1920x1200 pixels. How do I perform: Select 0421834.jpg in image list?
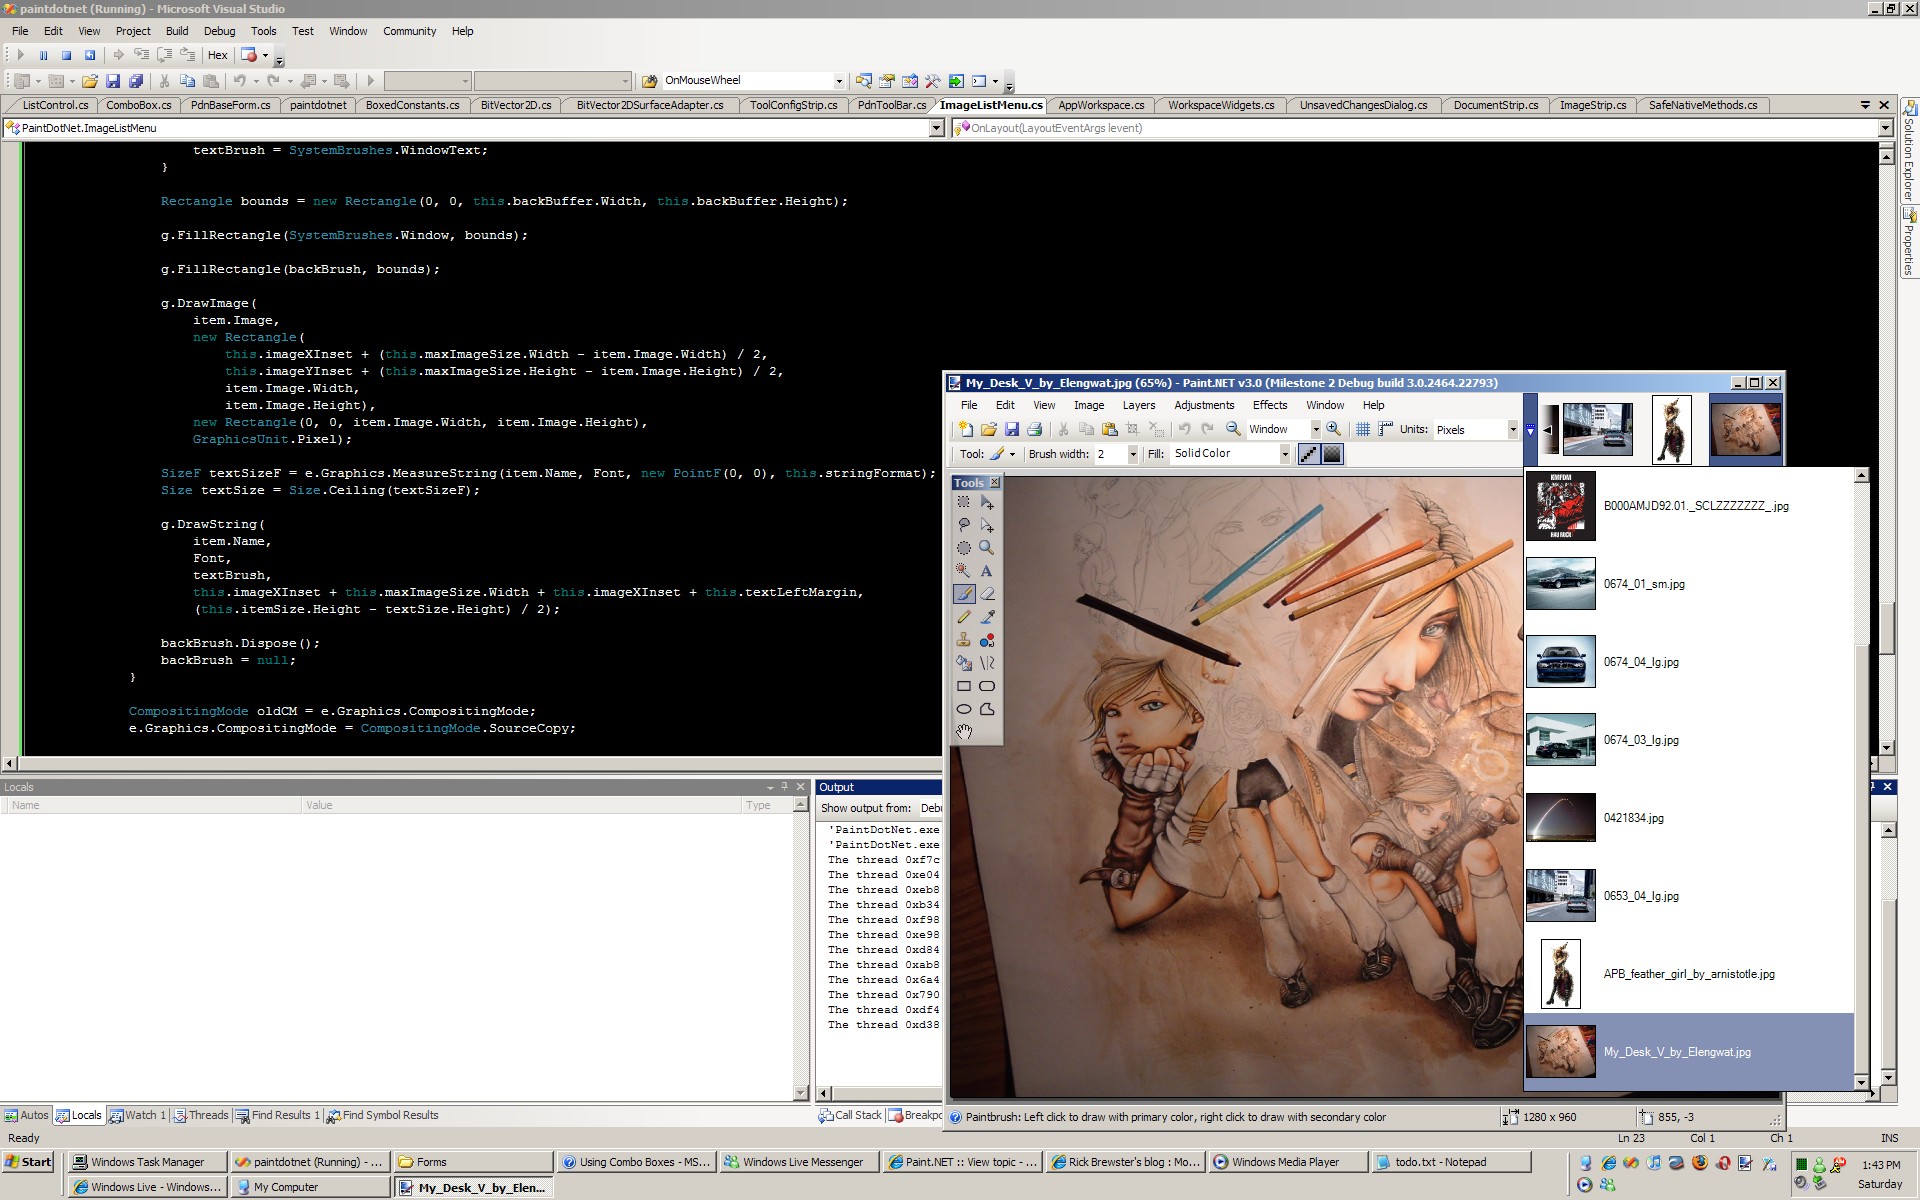pos(1689,818)
